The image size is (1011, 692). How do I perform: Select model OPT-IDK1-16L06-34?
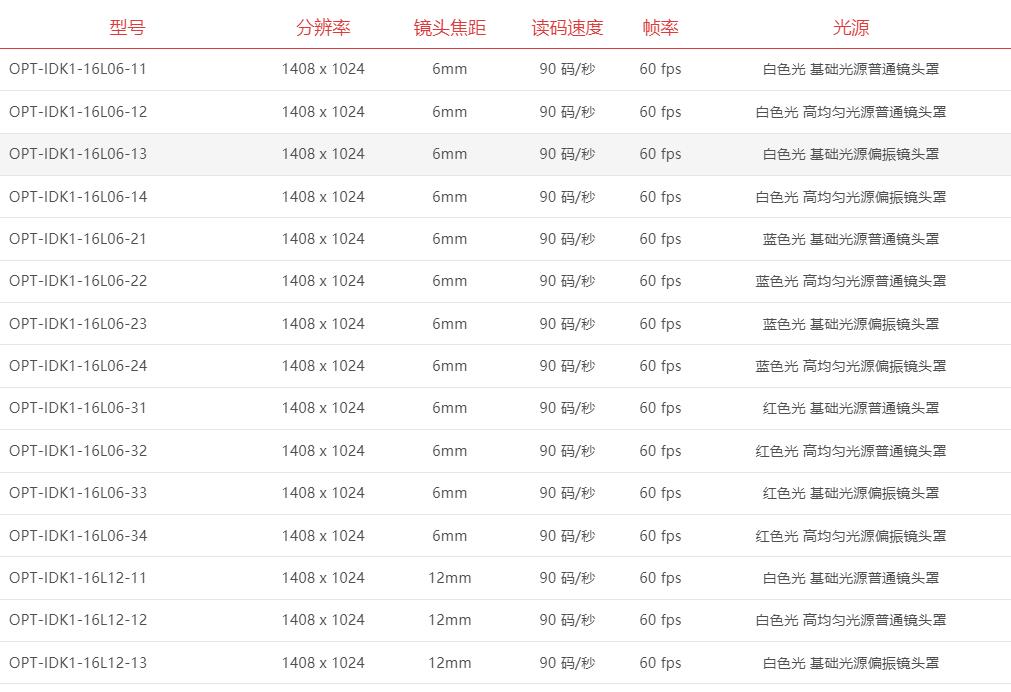[x=78, y=535]
